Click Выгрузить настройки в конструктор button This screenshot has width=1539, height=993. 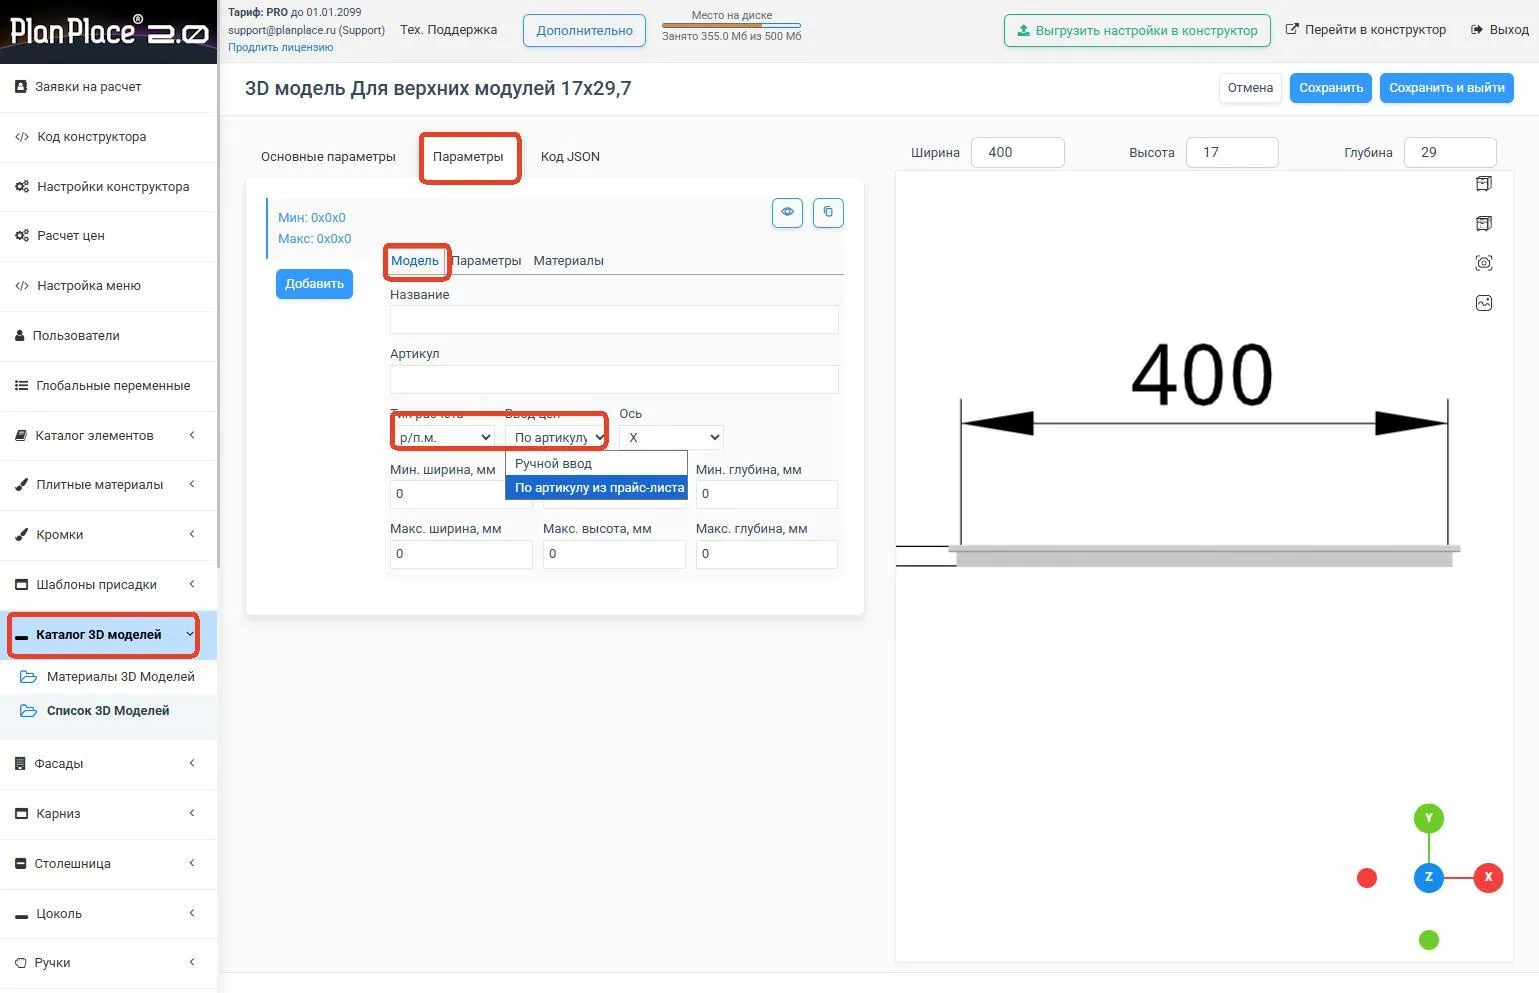coord(1137,31)
